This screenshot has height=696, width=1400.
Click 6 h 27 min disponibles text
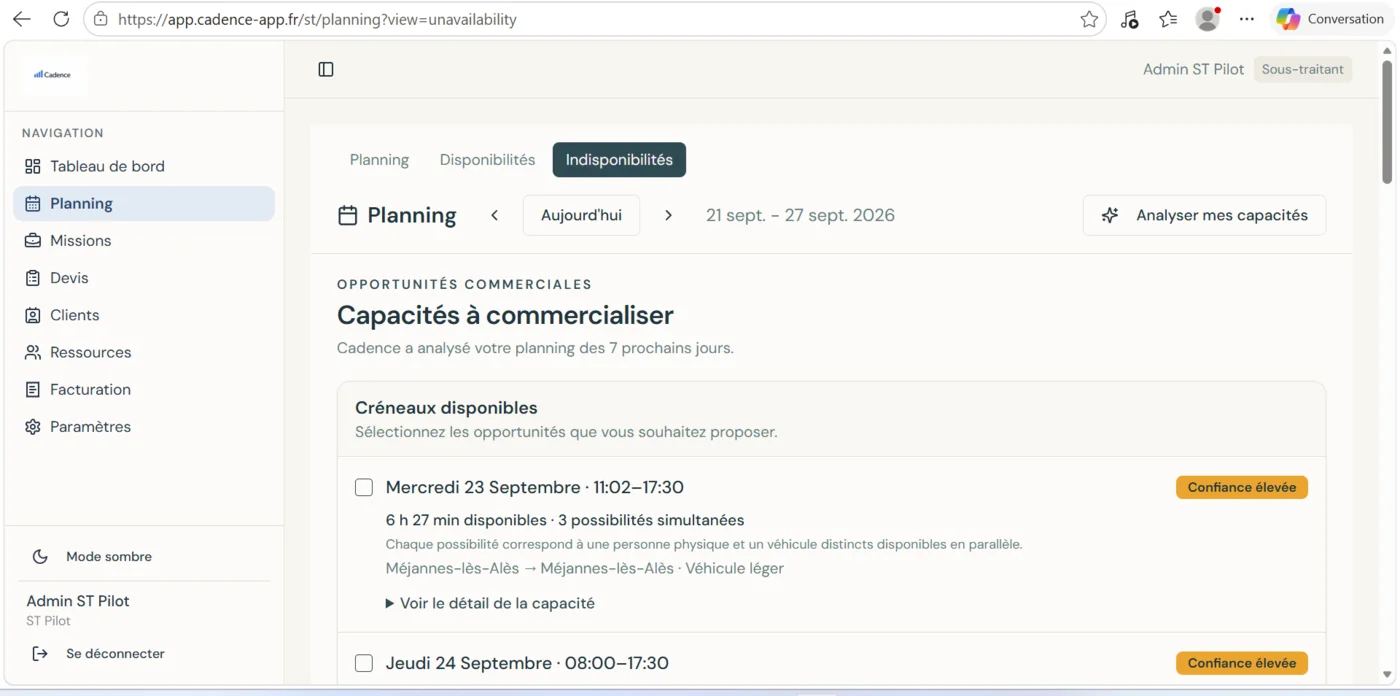click(466, 520)
